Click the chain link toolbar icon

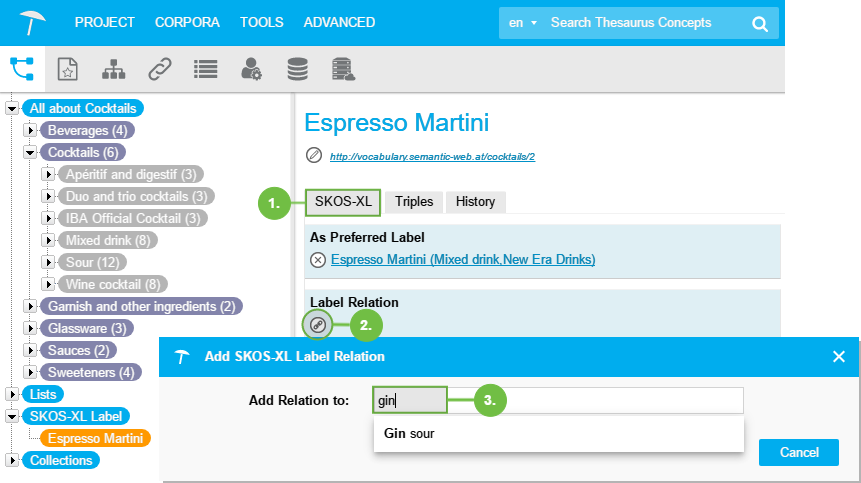[160, 69]
